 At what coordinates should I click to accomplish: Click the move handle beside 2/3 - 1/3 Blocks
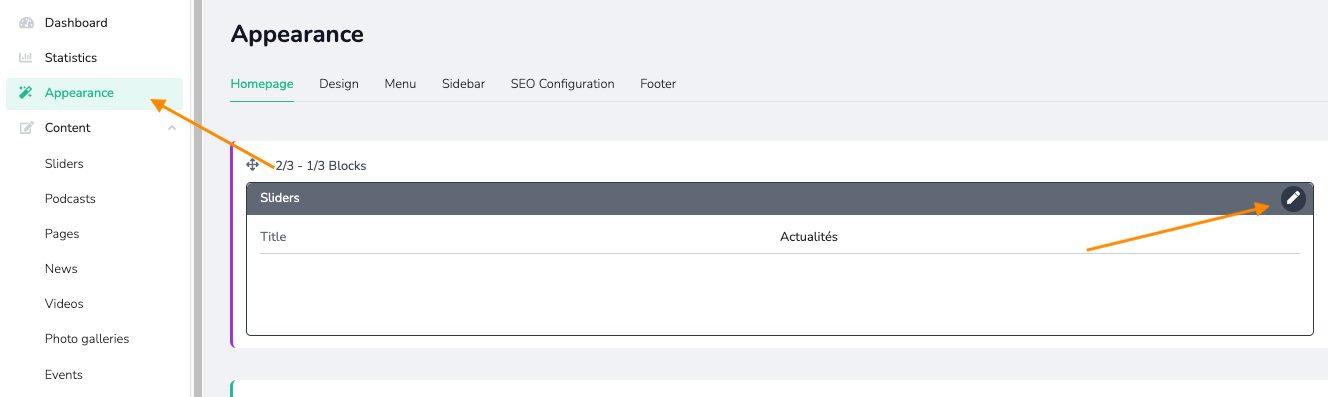coord(253,165)
